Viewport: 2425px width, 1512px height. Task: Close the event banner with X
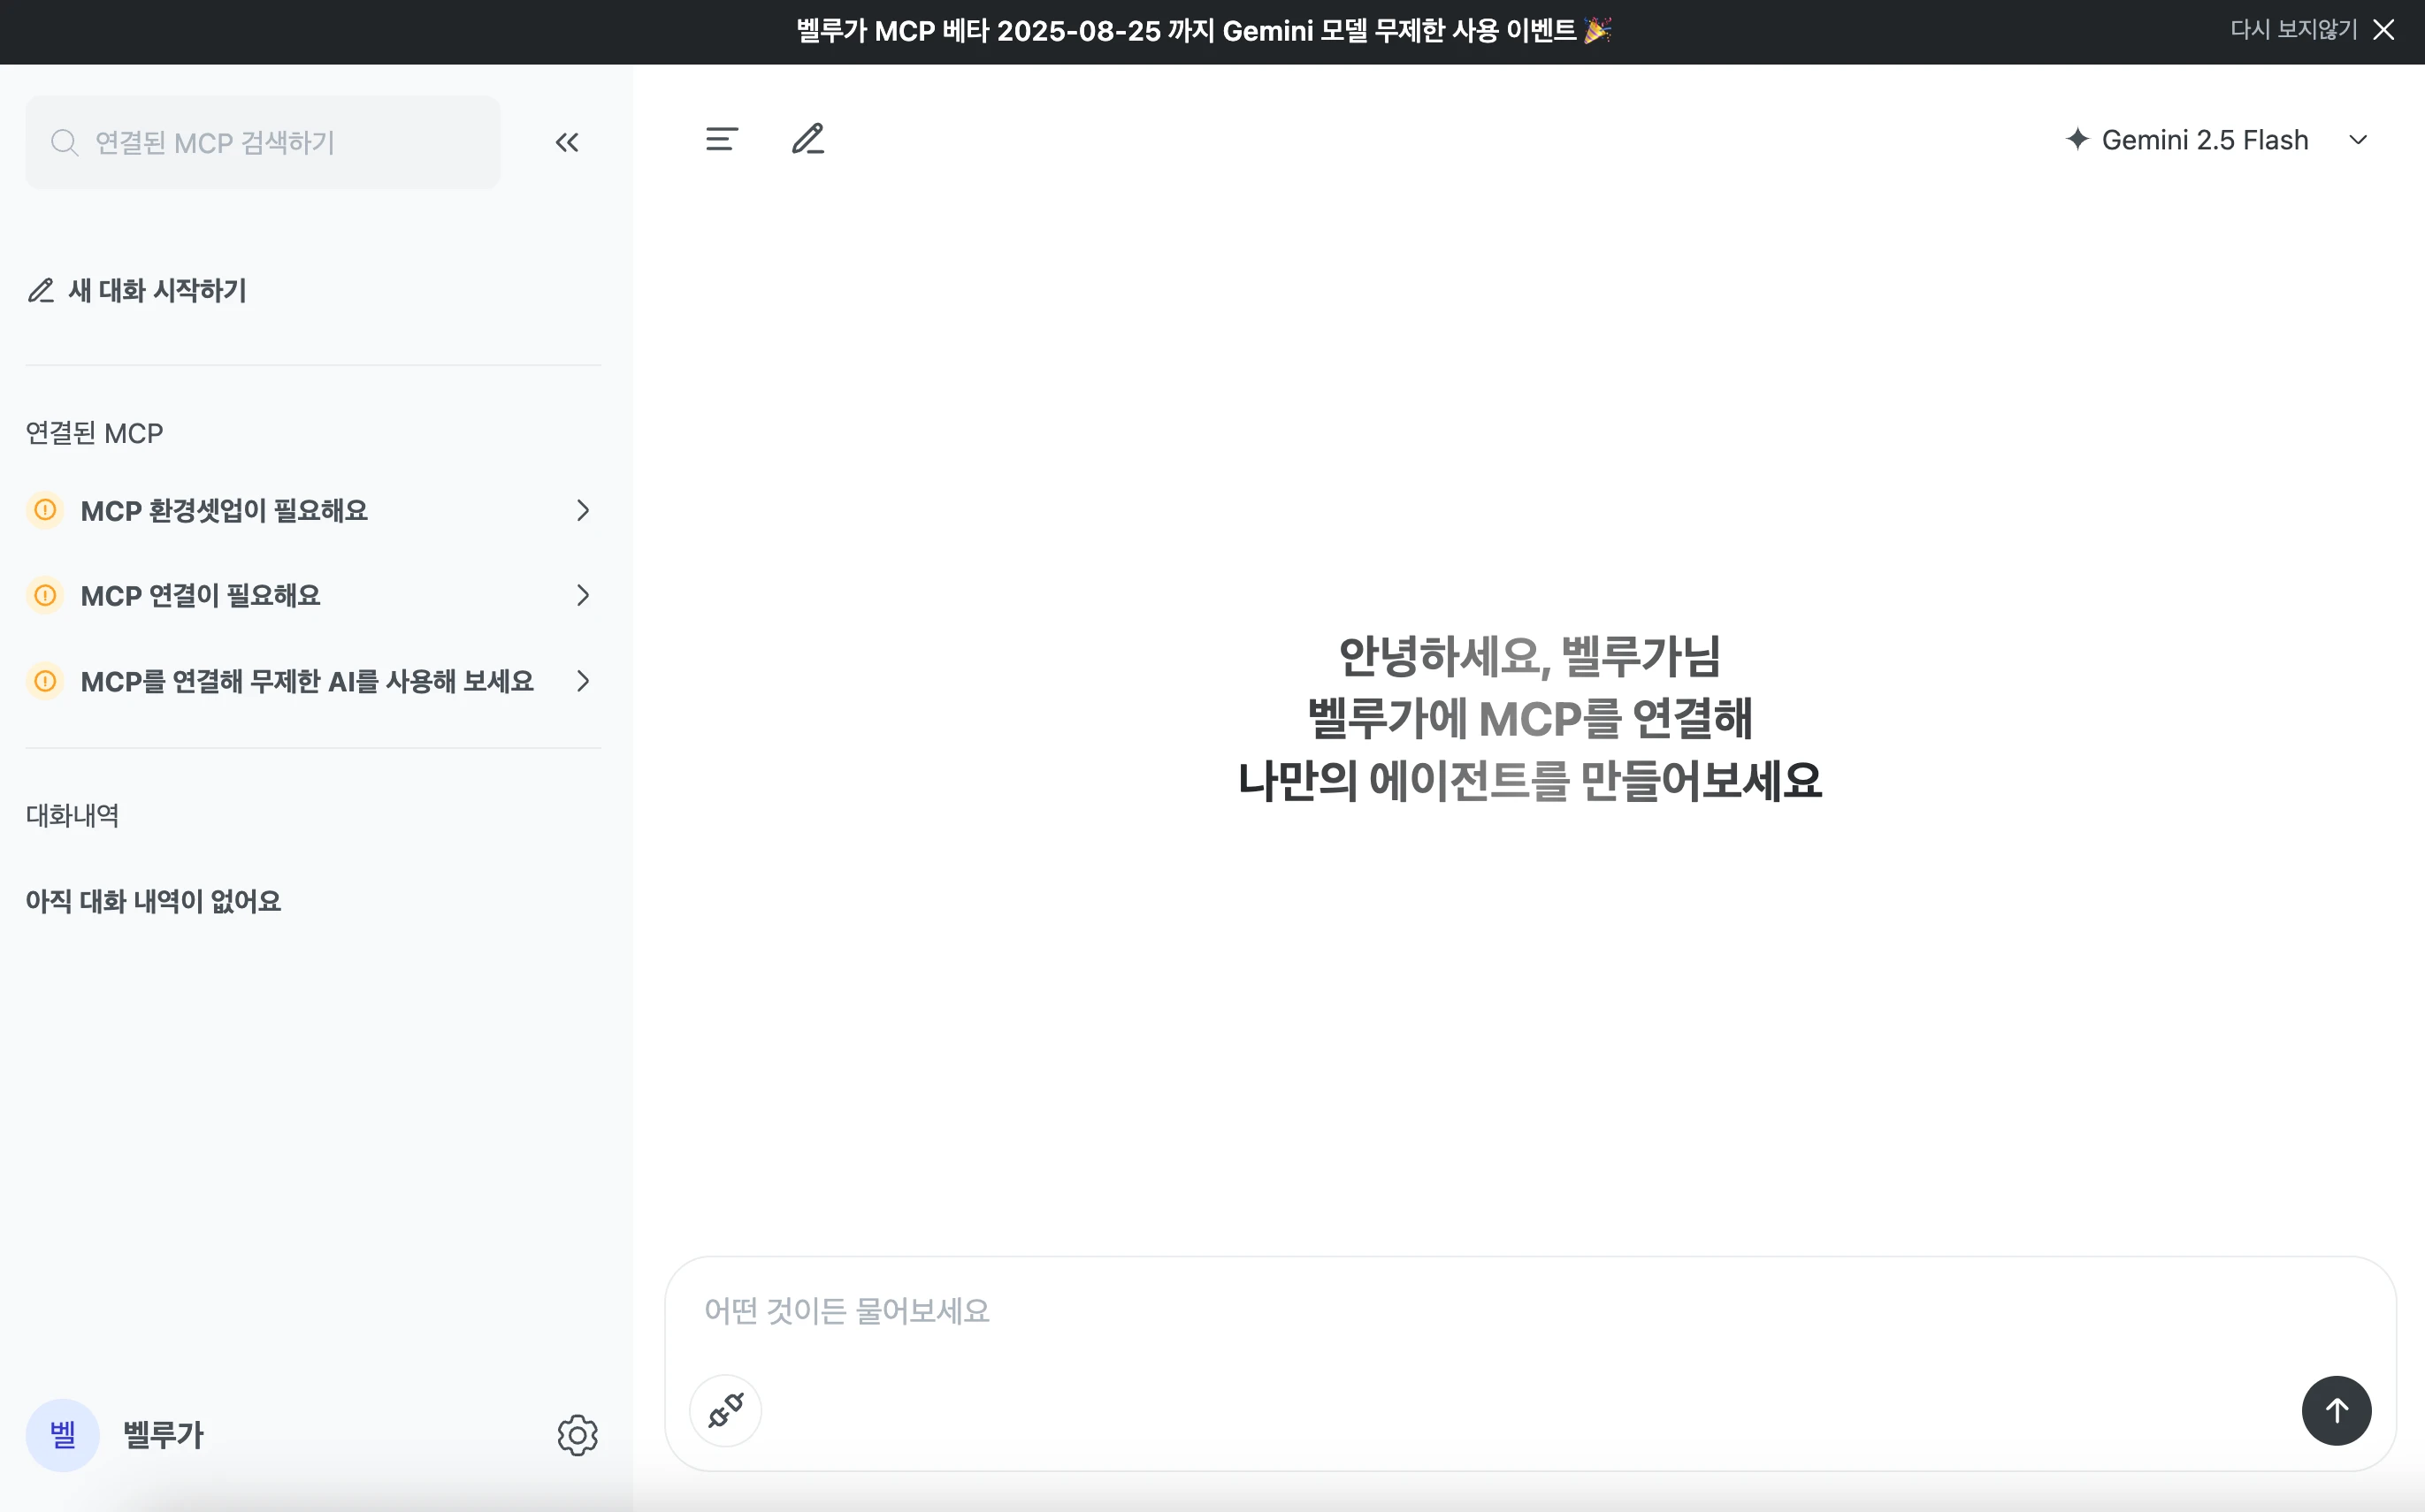(x=2384, y=30)
